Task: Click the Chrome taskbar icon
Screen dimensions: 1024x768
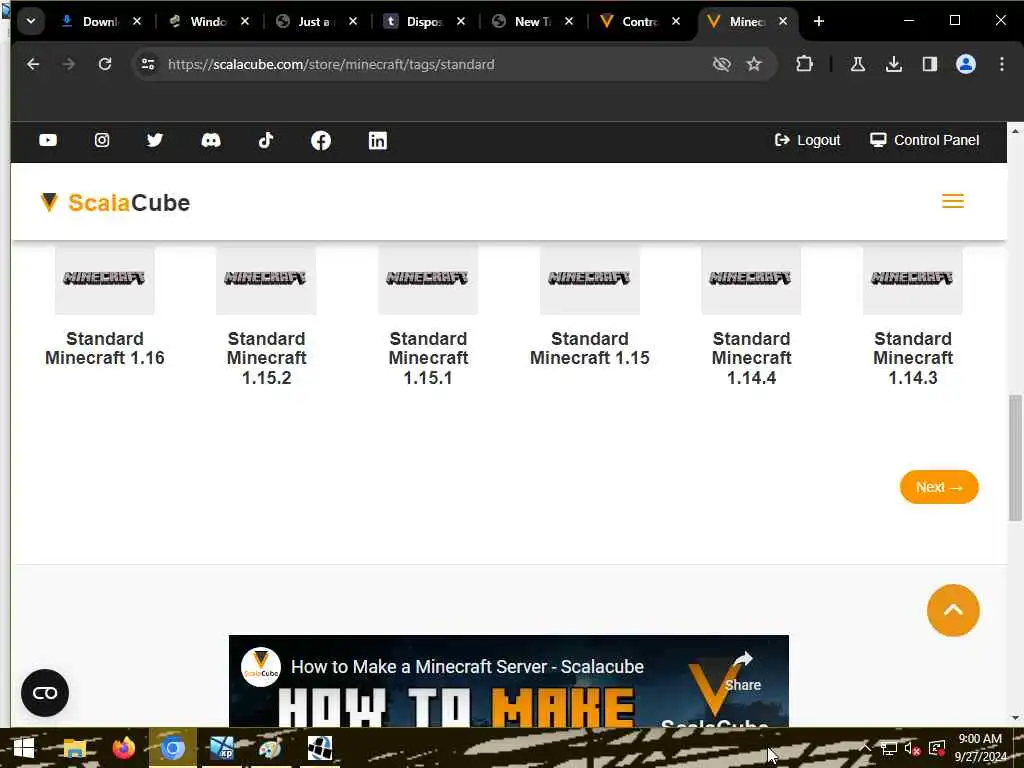Action: (172, 748)
